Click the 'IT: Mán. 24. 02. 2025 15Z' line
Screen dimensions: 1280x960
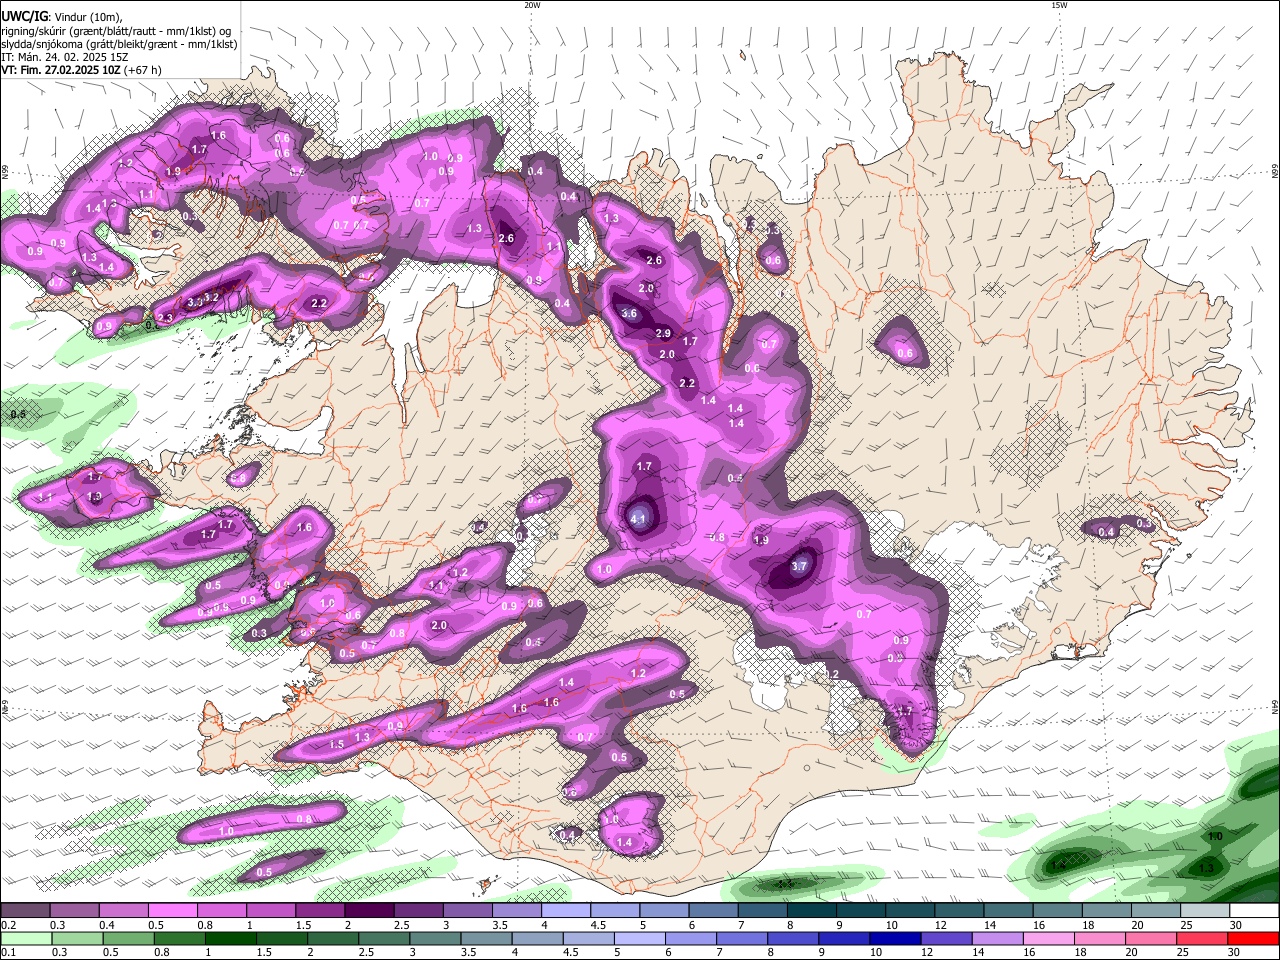pos(67,57)
